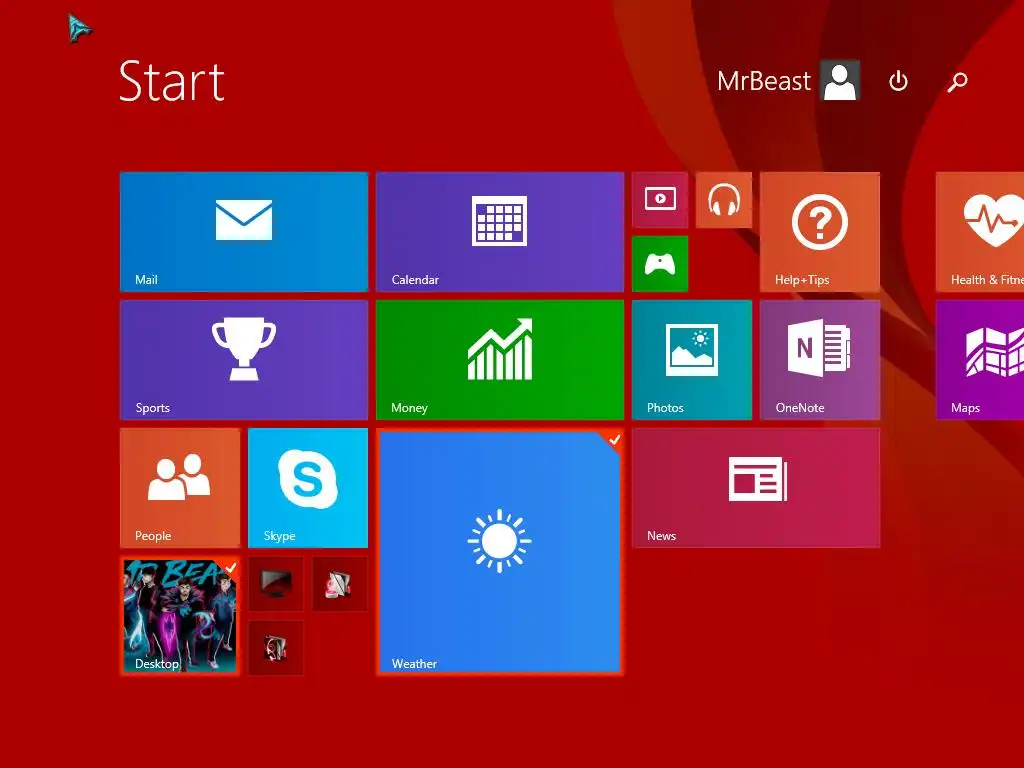1024x768 pixels.
Task: Open the Health & Fitness tile
Action: coord(980,232)
